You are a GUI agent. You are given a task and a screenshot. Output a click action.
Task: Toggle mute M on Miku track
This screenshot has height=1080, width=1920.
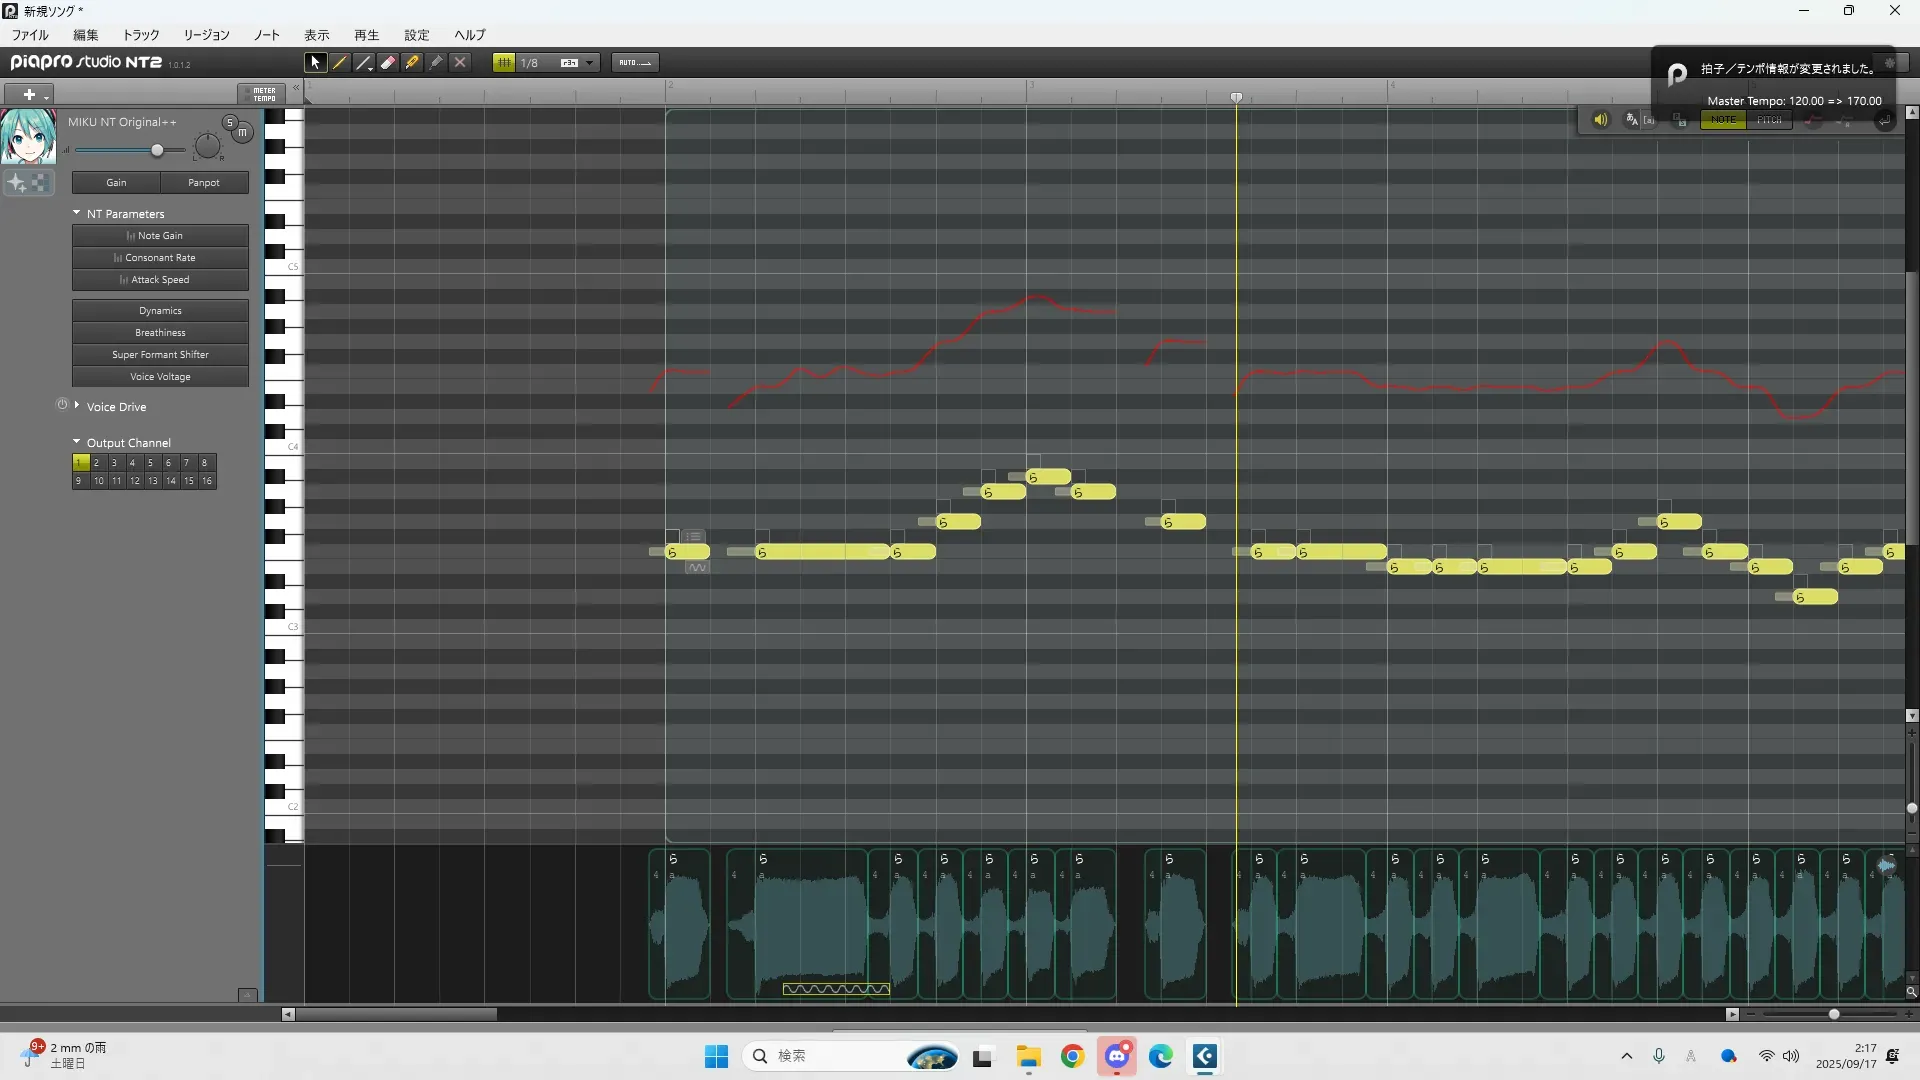pos(242,132)
